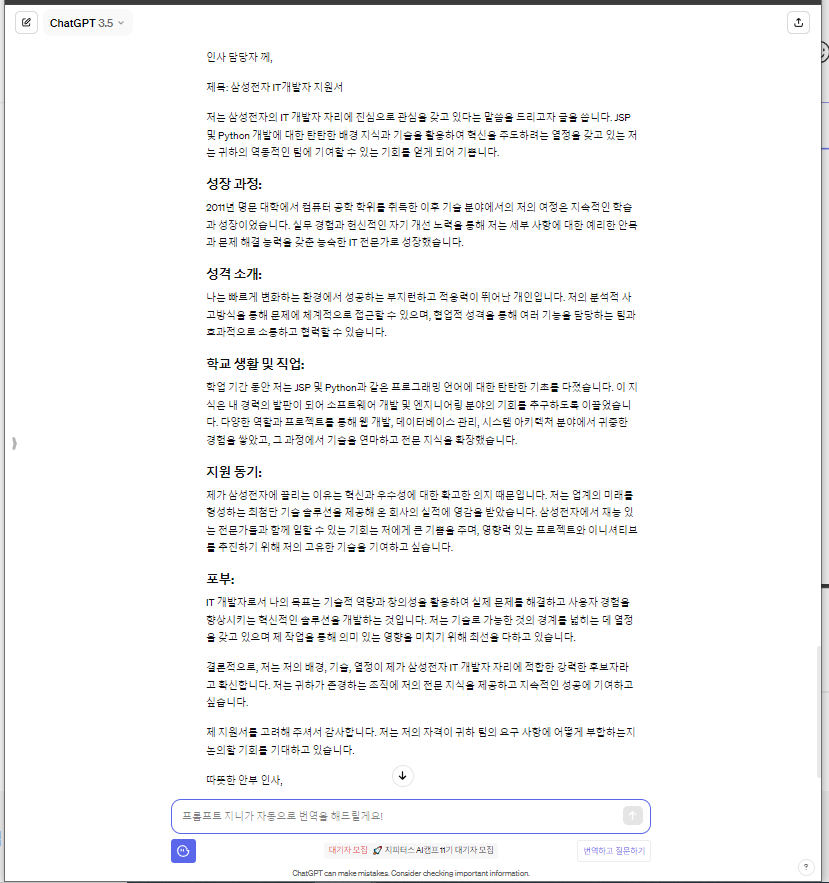
Task: Click the scroll-to-bottom arrow button
Action: pyautogui.click(x=402, y=776)
